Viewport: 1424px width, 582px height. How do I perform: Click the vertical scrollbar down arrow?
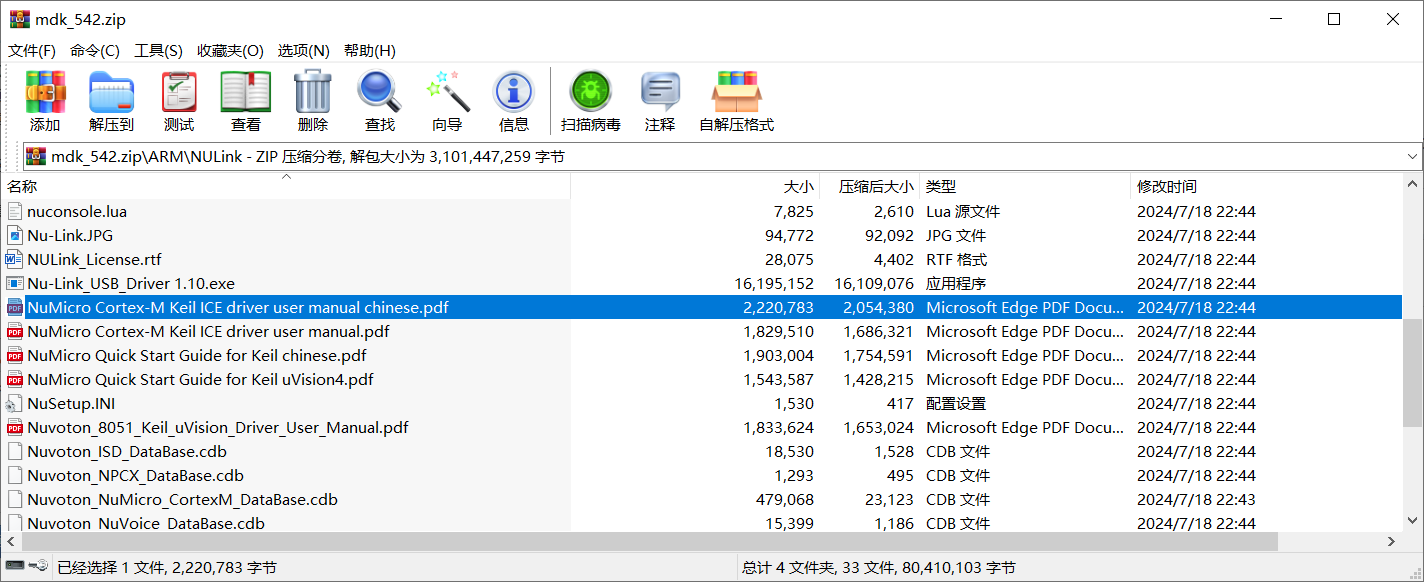pos(1414,520)
